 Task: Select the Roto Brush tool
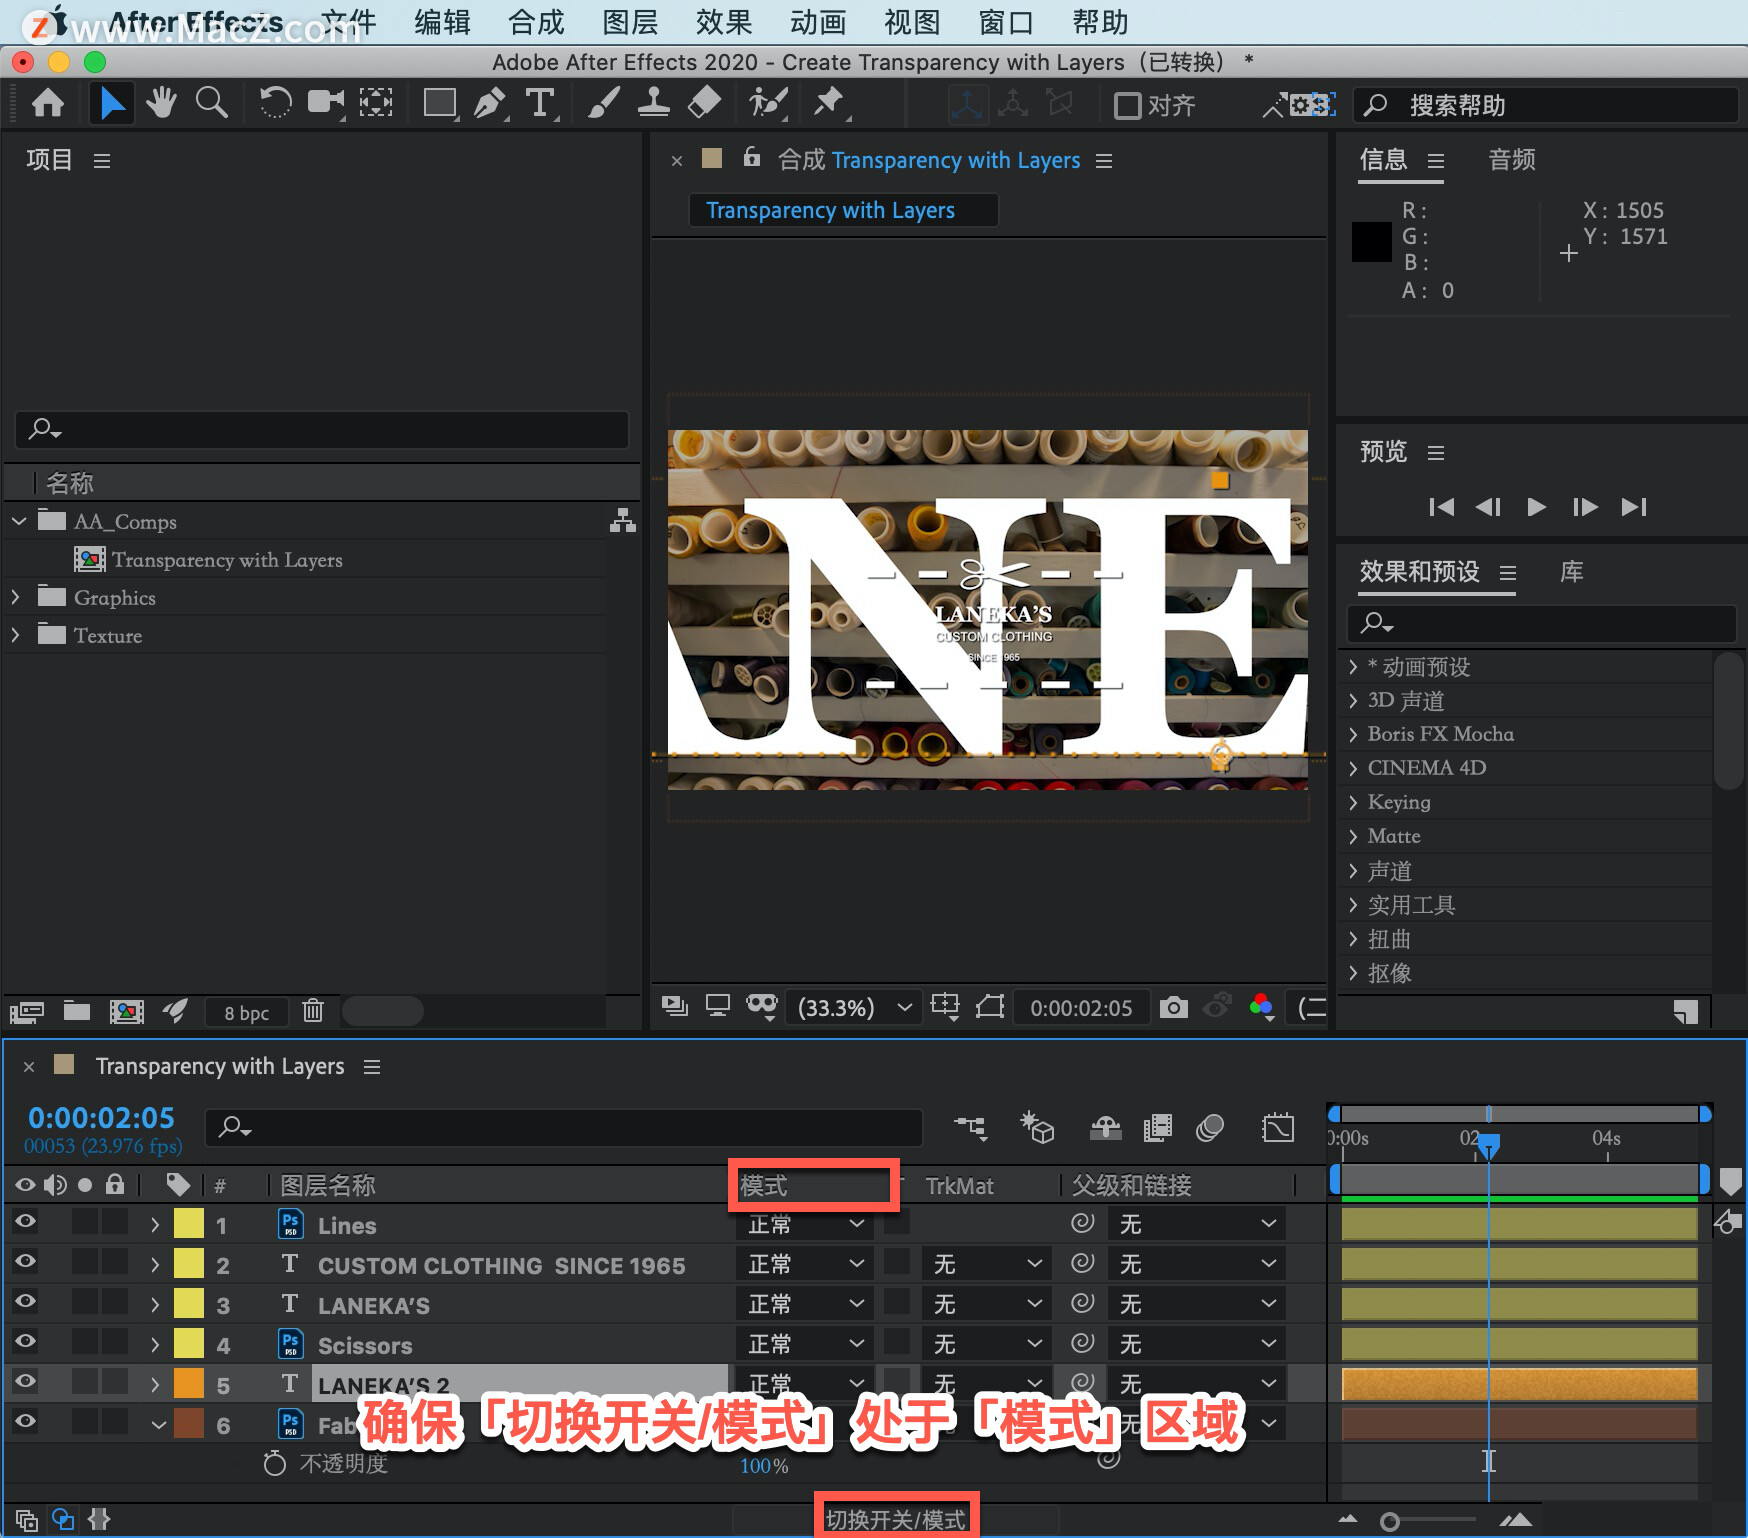coord(768,103)
